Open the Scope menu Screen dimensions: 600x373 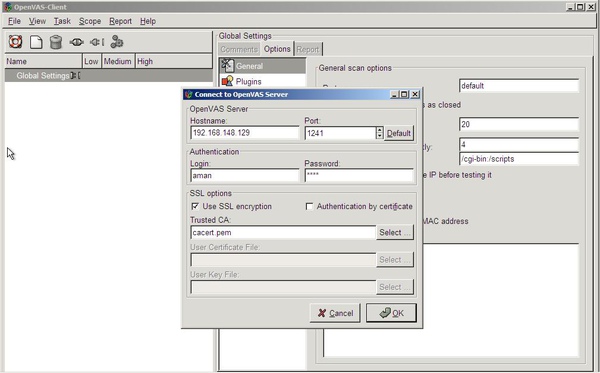(x=90, y=21)
